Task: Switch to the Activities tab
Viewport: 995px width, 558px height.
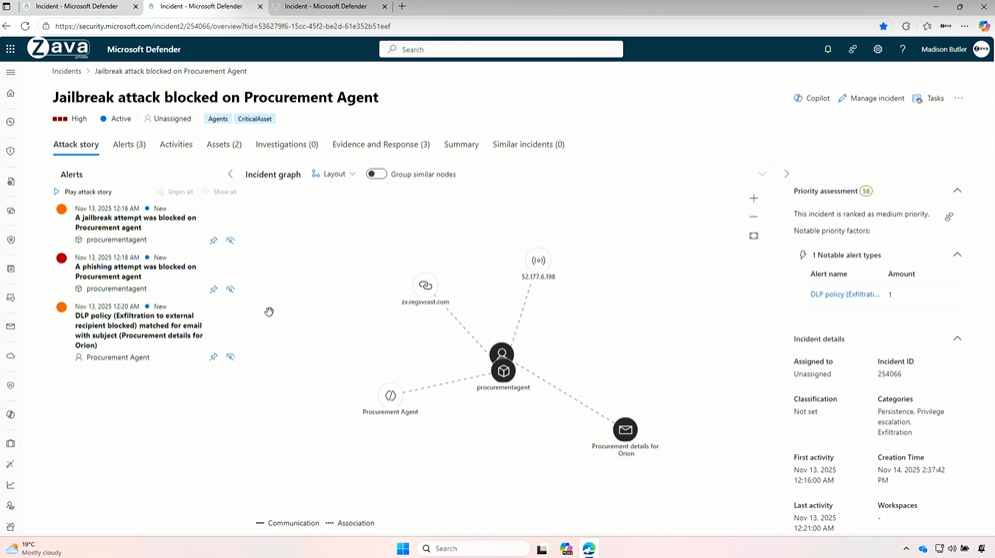Action: click(x=176, y=144)
